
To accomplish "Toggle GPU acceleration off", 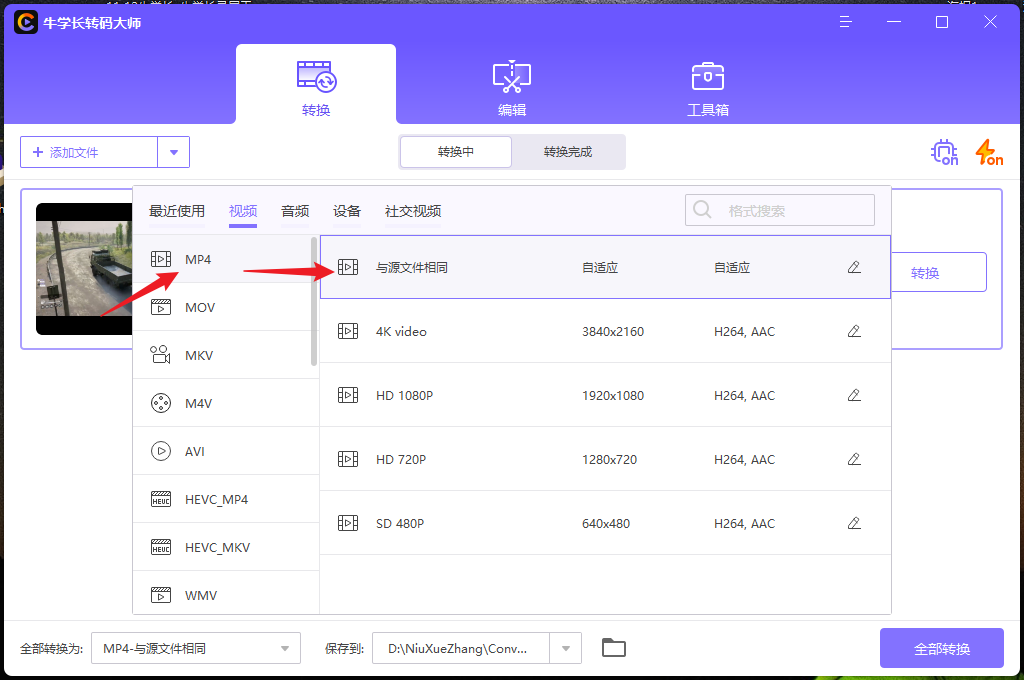I will pos(943,152).
